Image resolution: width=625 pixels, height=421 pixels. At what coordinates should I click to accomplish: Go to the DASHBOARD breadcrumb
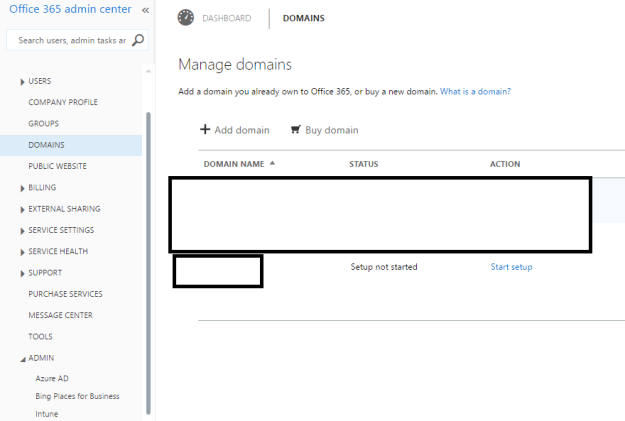(x=227, y=18)
